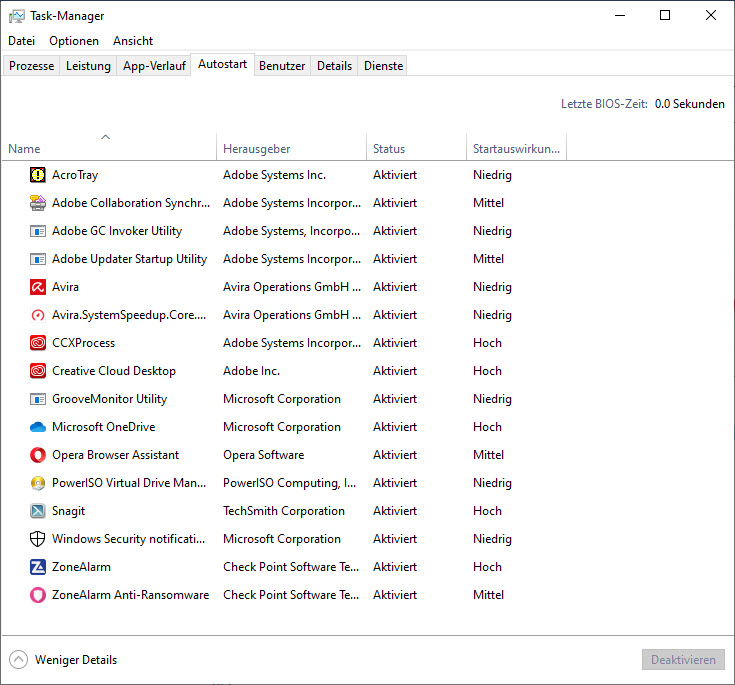Select the PowerISO Virtual Drive Manager entry
This screenshot has width=735, height=685.
[x=129, y=483]
